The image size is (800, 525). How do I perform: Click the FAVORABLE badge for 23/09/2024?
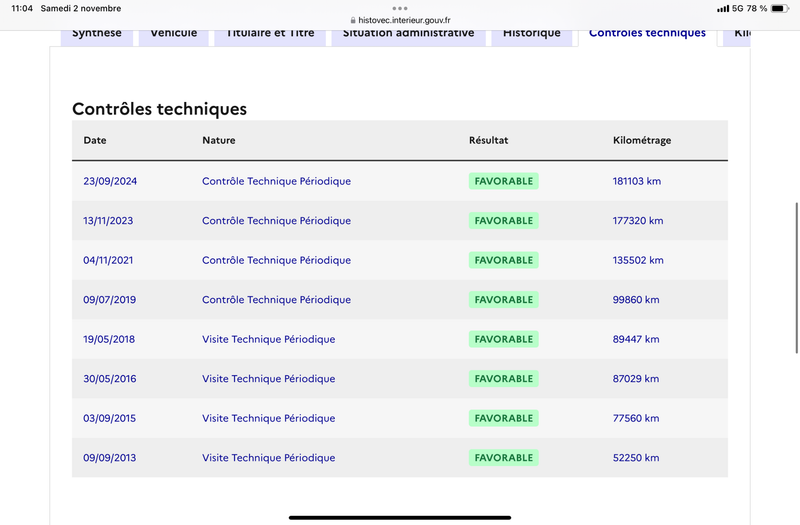coord(504,181)
